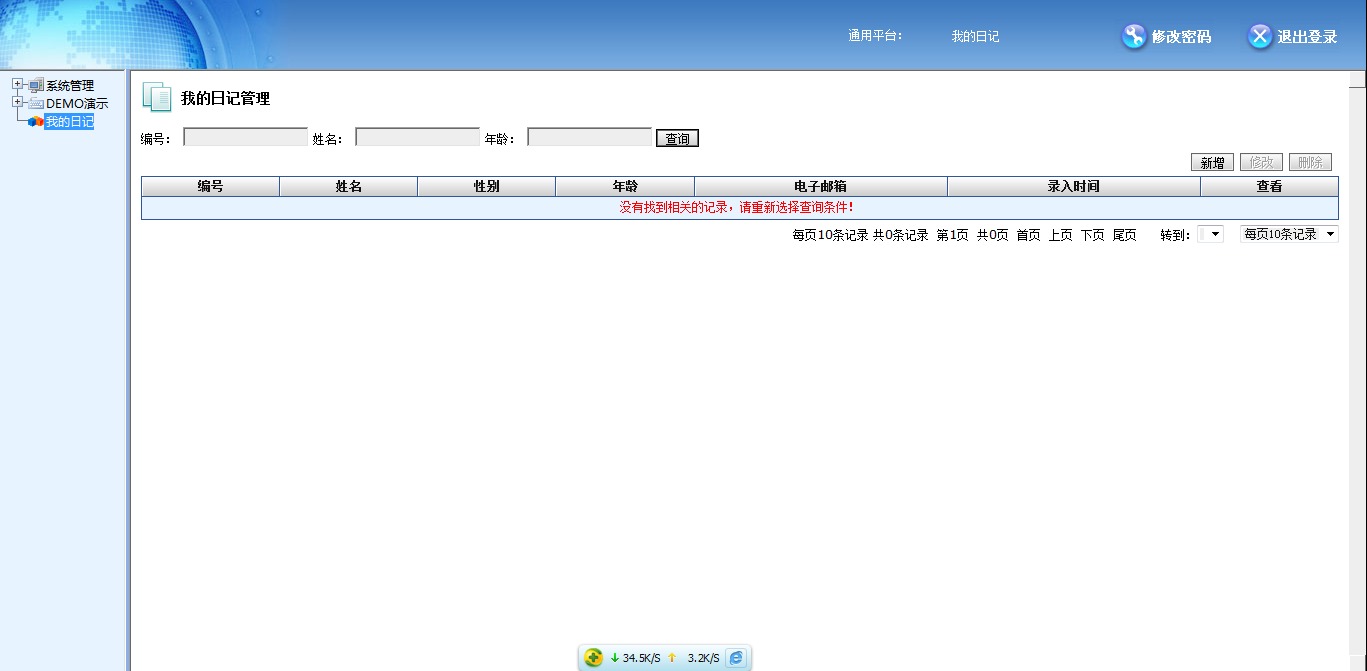1367x671 pixels.
Task: Click the 退出登录 link
Action: (1307, 37)
